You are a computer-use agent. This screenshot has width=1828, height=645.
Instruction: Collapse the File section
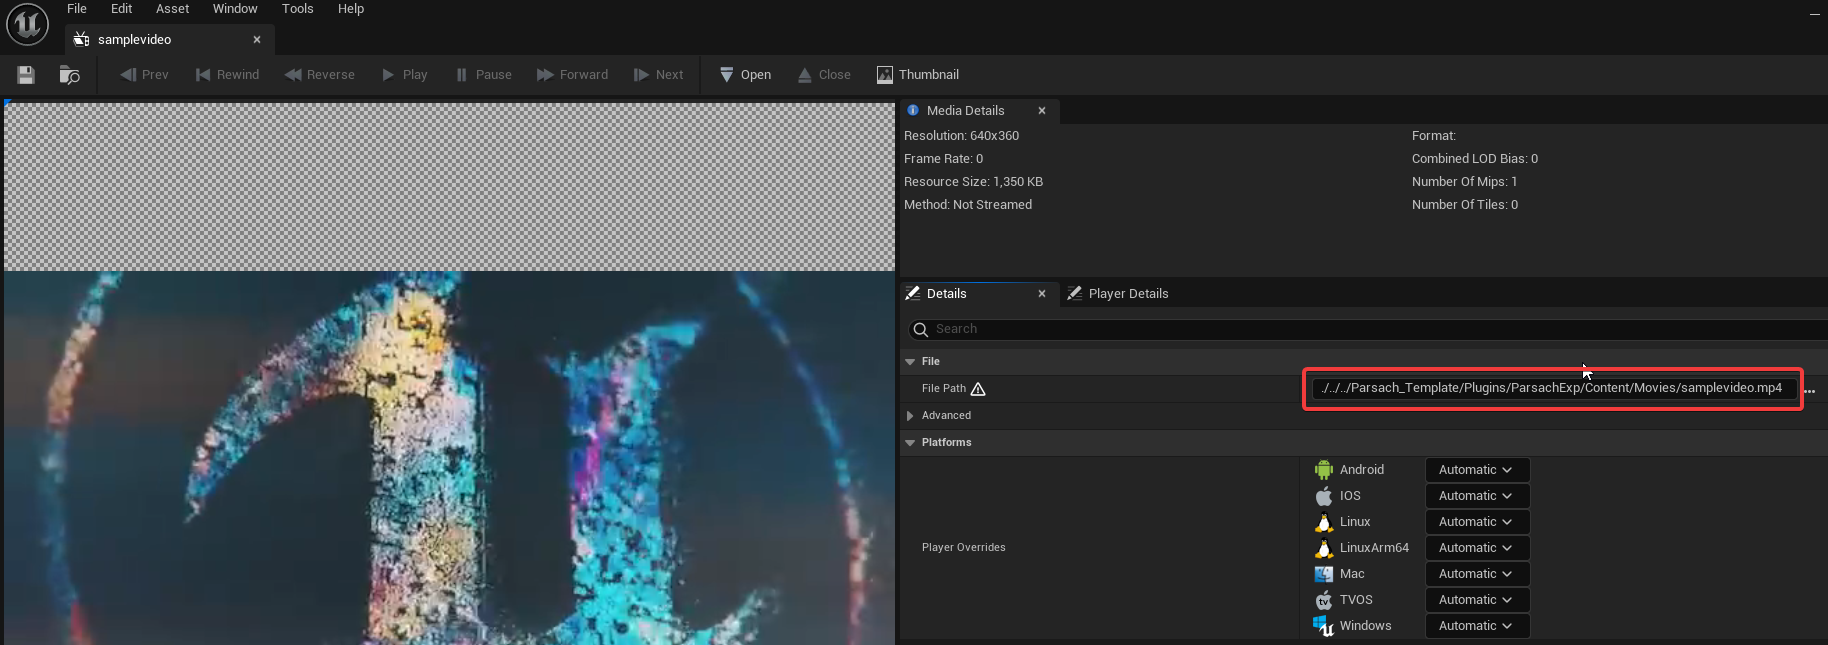point(910,362)
